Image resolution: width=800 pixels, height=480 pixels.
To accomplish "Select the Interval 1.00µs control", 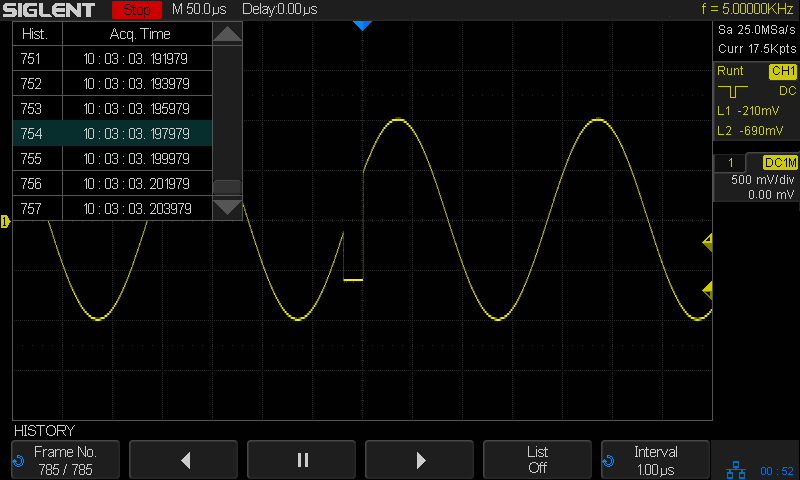I will (x=655, y=460).
